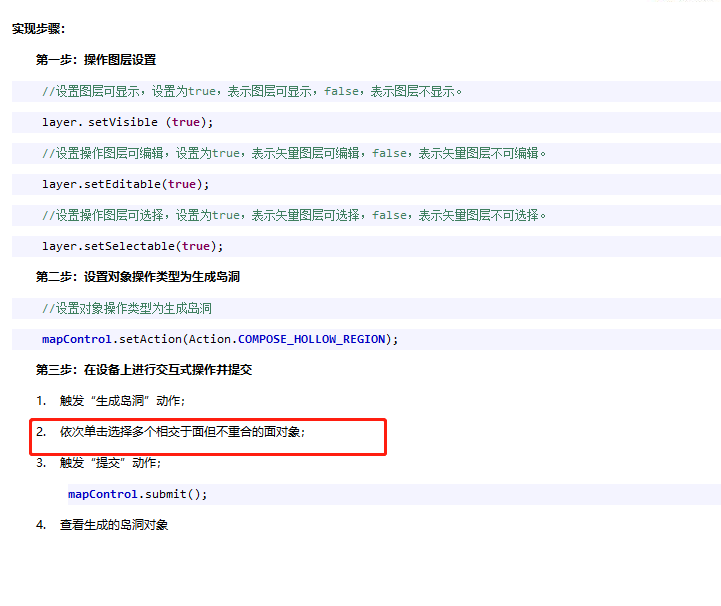Click the code line 'layer. setVisible (true);'
Viewport: 721px width, 606px height.
point(128,122)
